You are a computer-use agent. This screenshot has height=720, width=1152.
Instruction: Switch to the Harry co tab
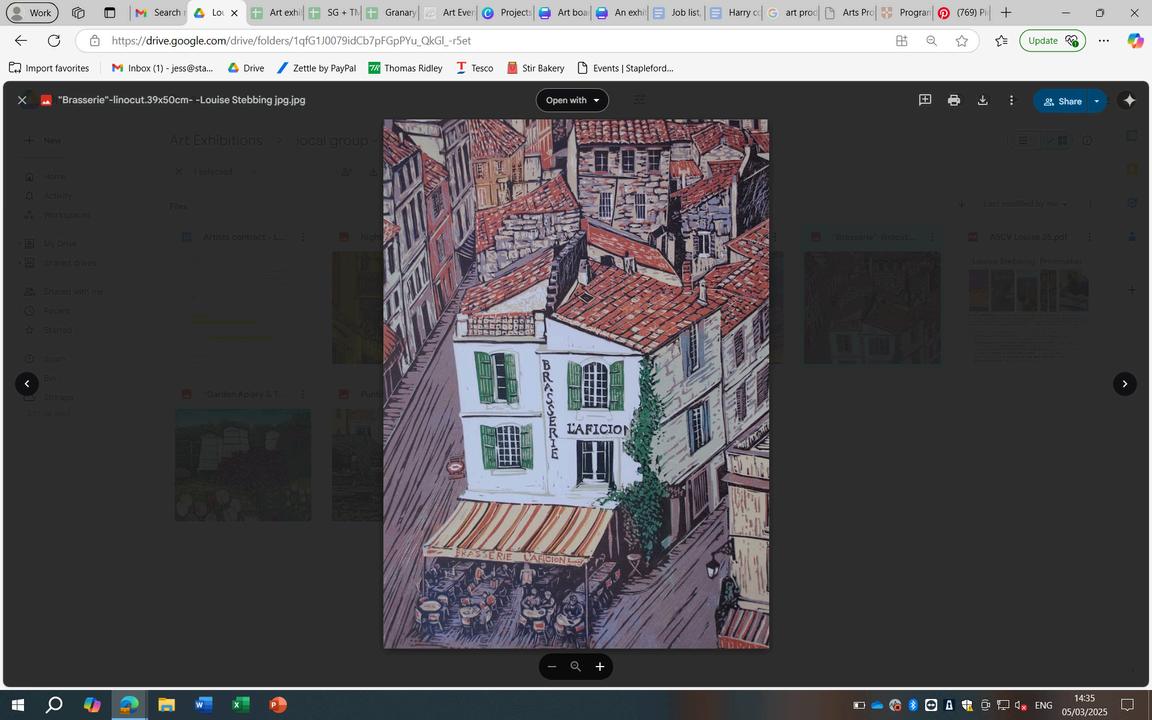[734, 12]
